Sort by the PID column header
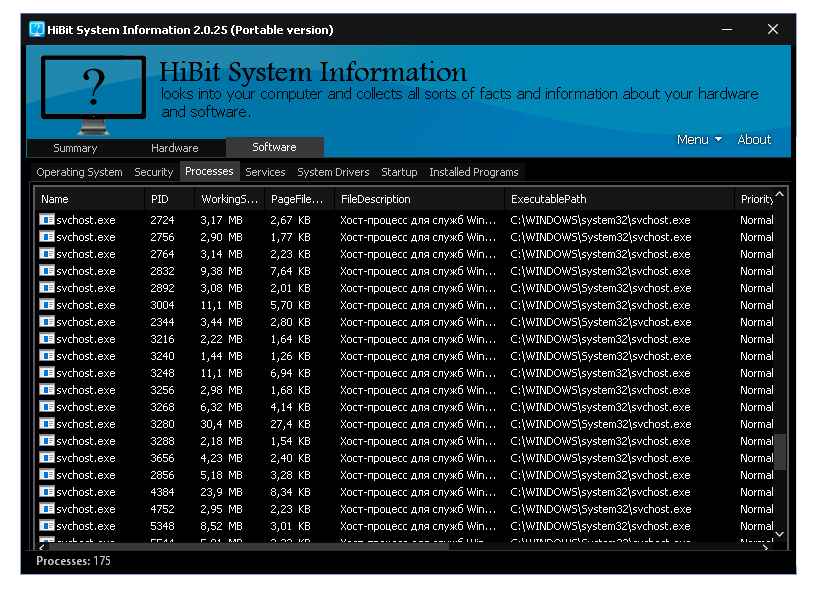This screenshot has width=814, height=591. click(x=170, y=199)
